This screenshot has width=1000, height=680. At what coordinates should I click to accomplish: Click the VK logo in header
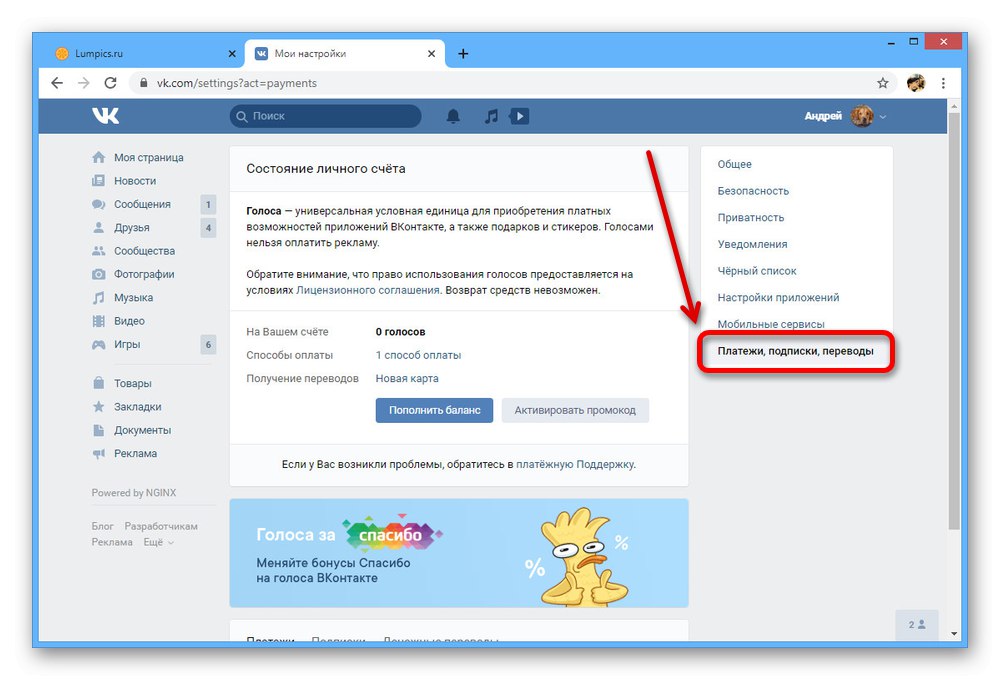pos(105,115)
